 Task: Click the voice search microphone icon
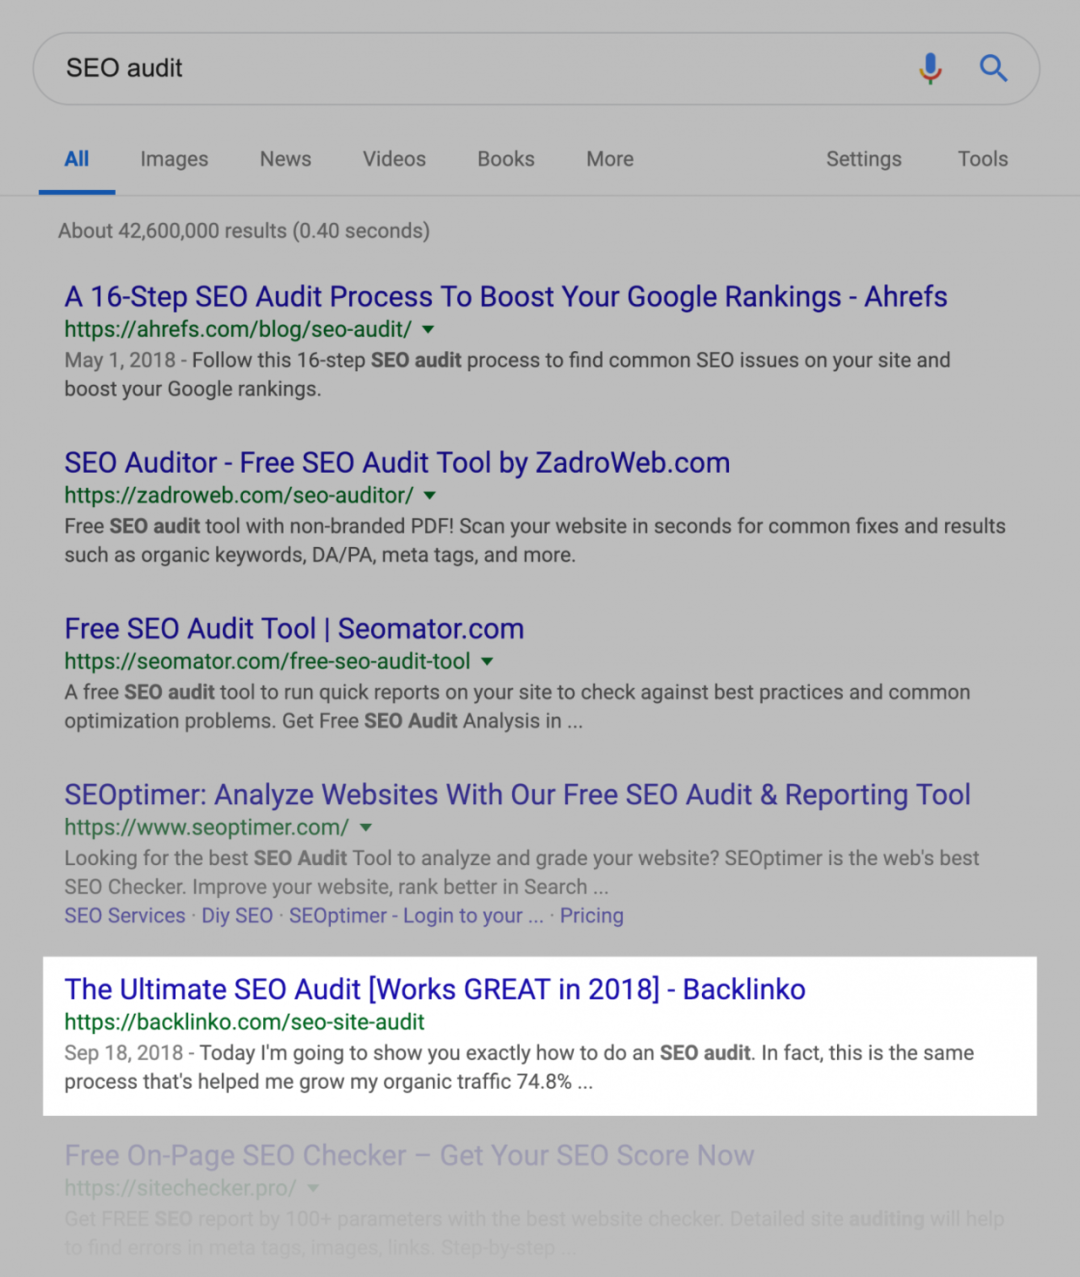pos(930,68)
